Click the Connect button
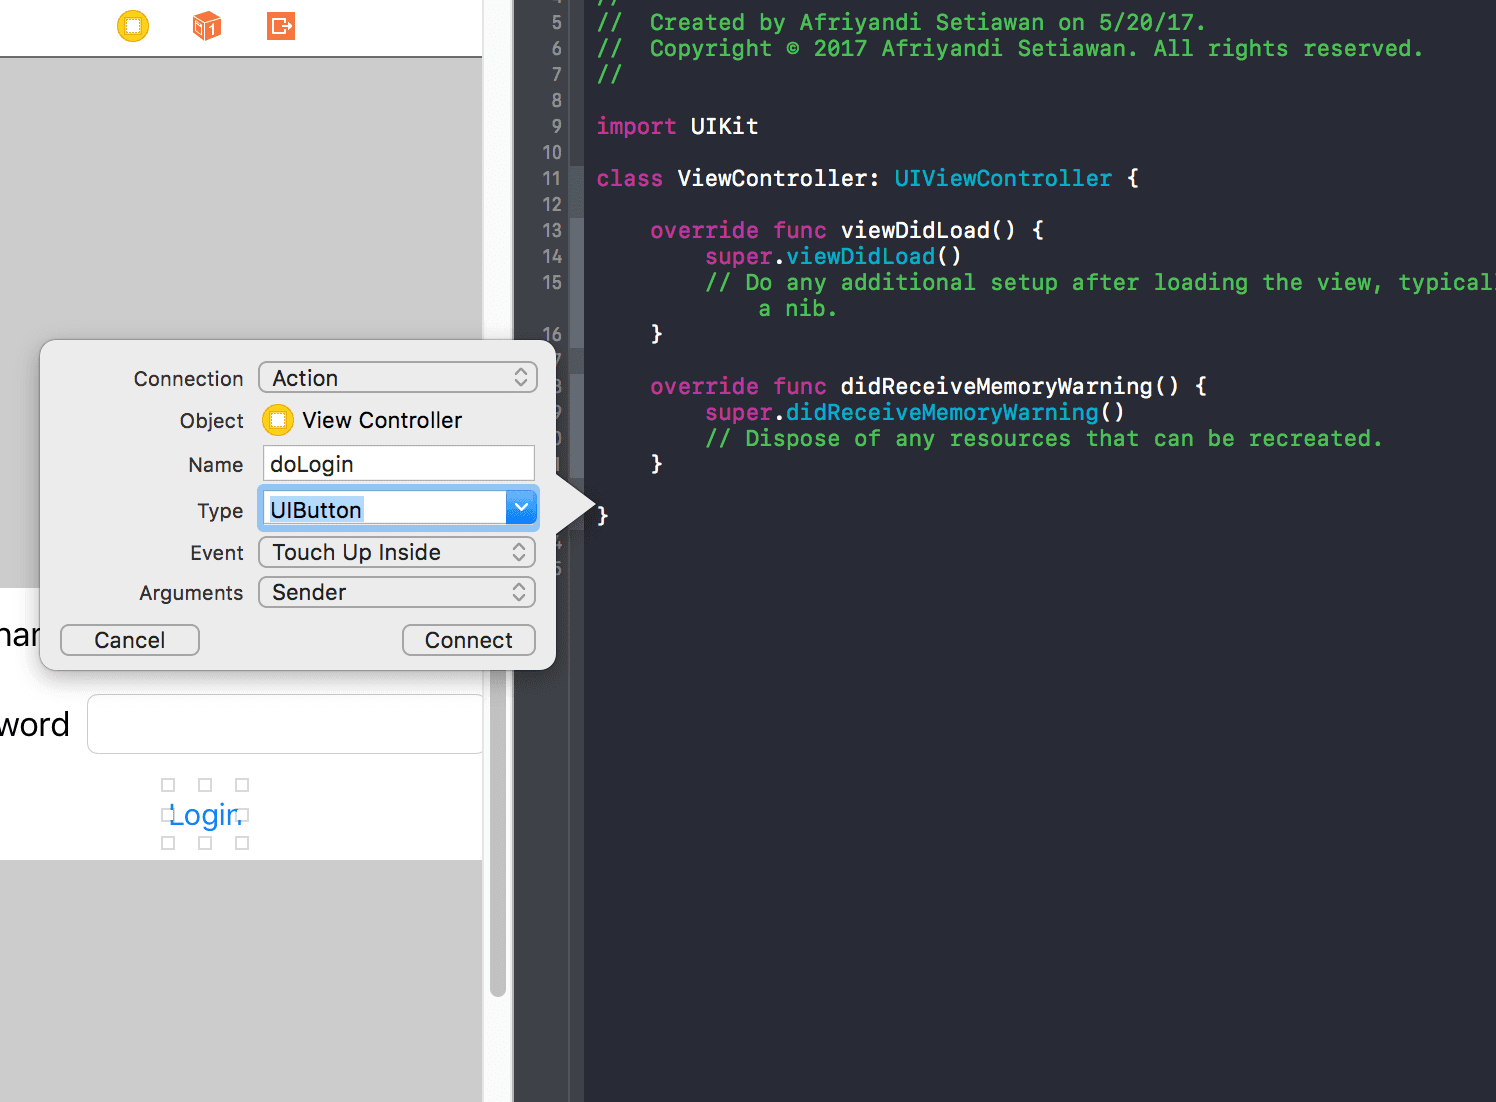1496x1102 pixels. (468, 640)
